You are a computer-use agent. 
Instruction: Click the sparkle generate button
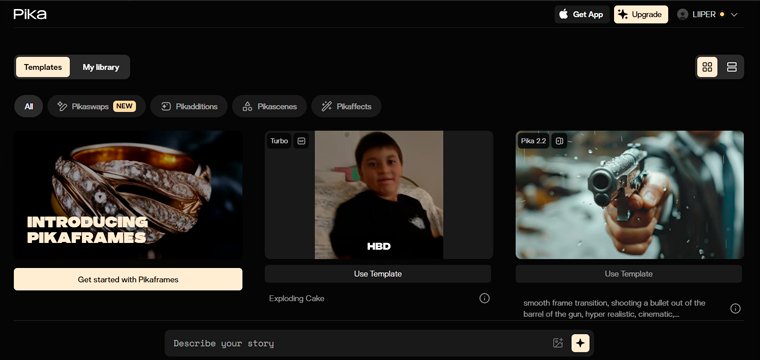tap(580, 343)
